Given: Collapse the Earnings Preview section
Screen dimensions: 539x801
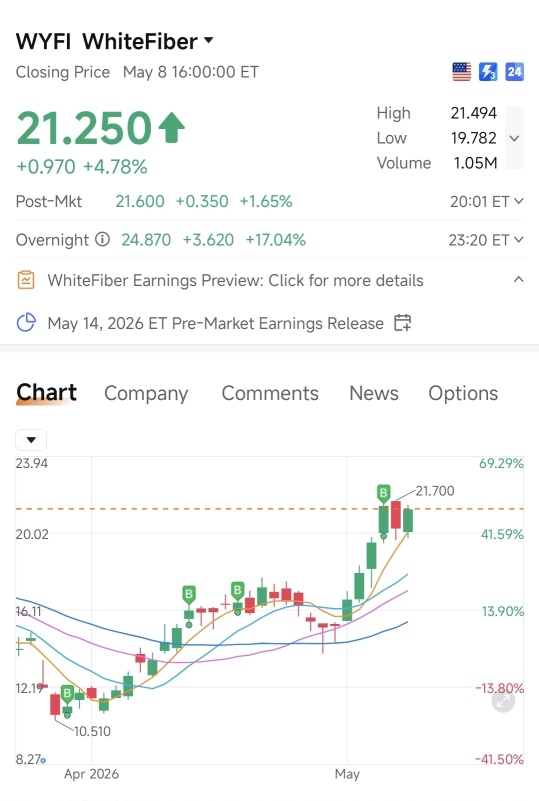Looking at the screenshot, I should pos(519,280).
